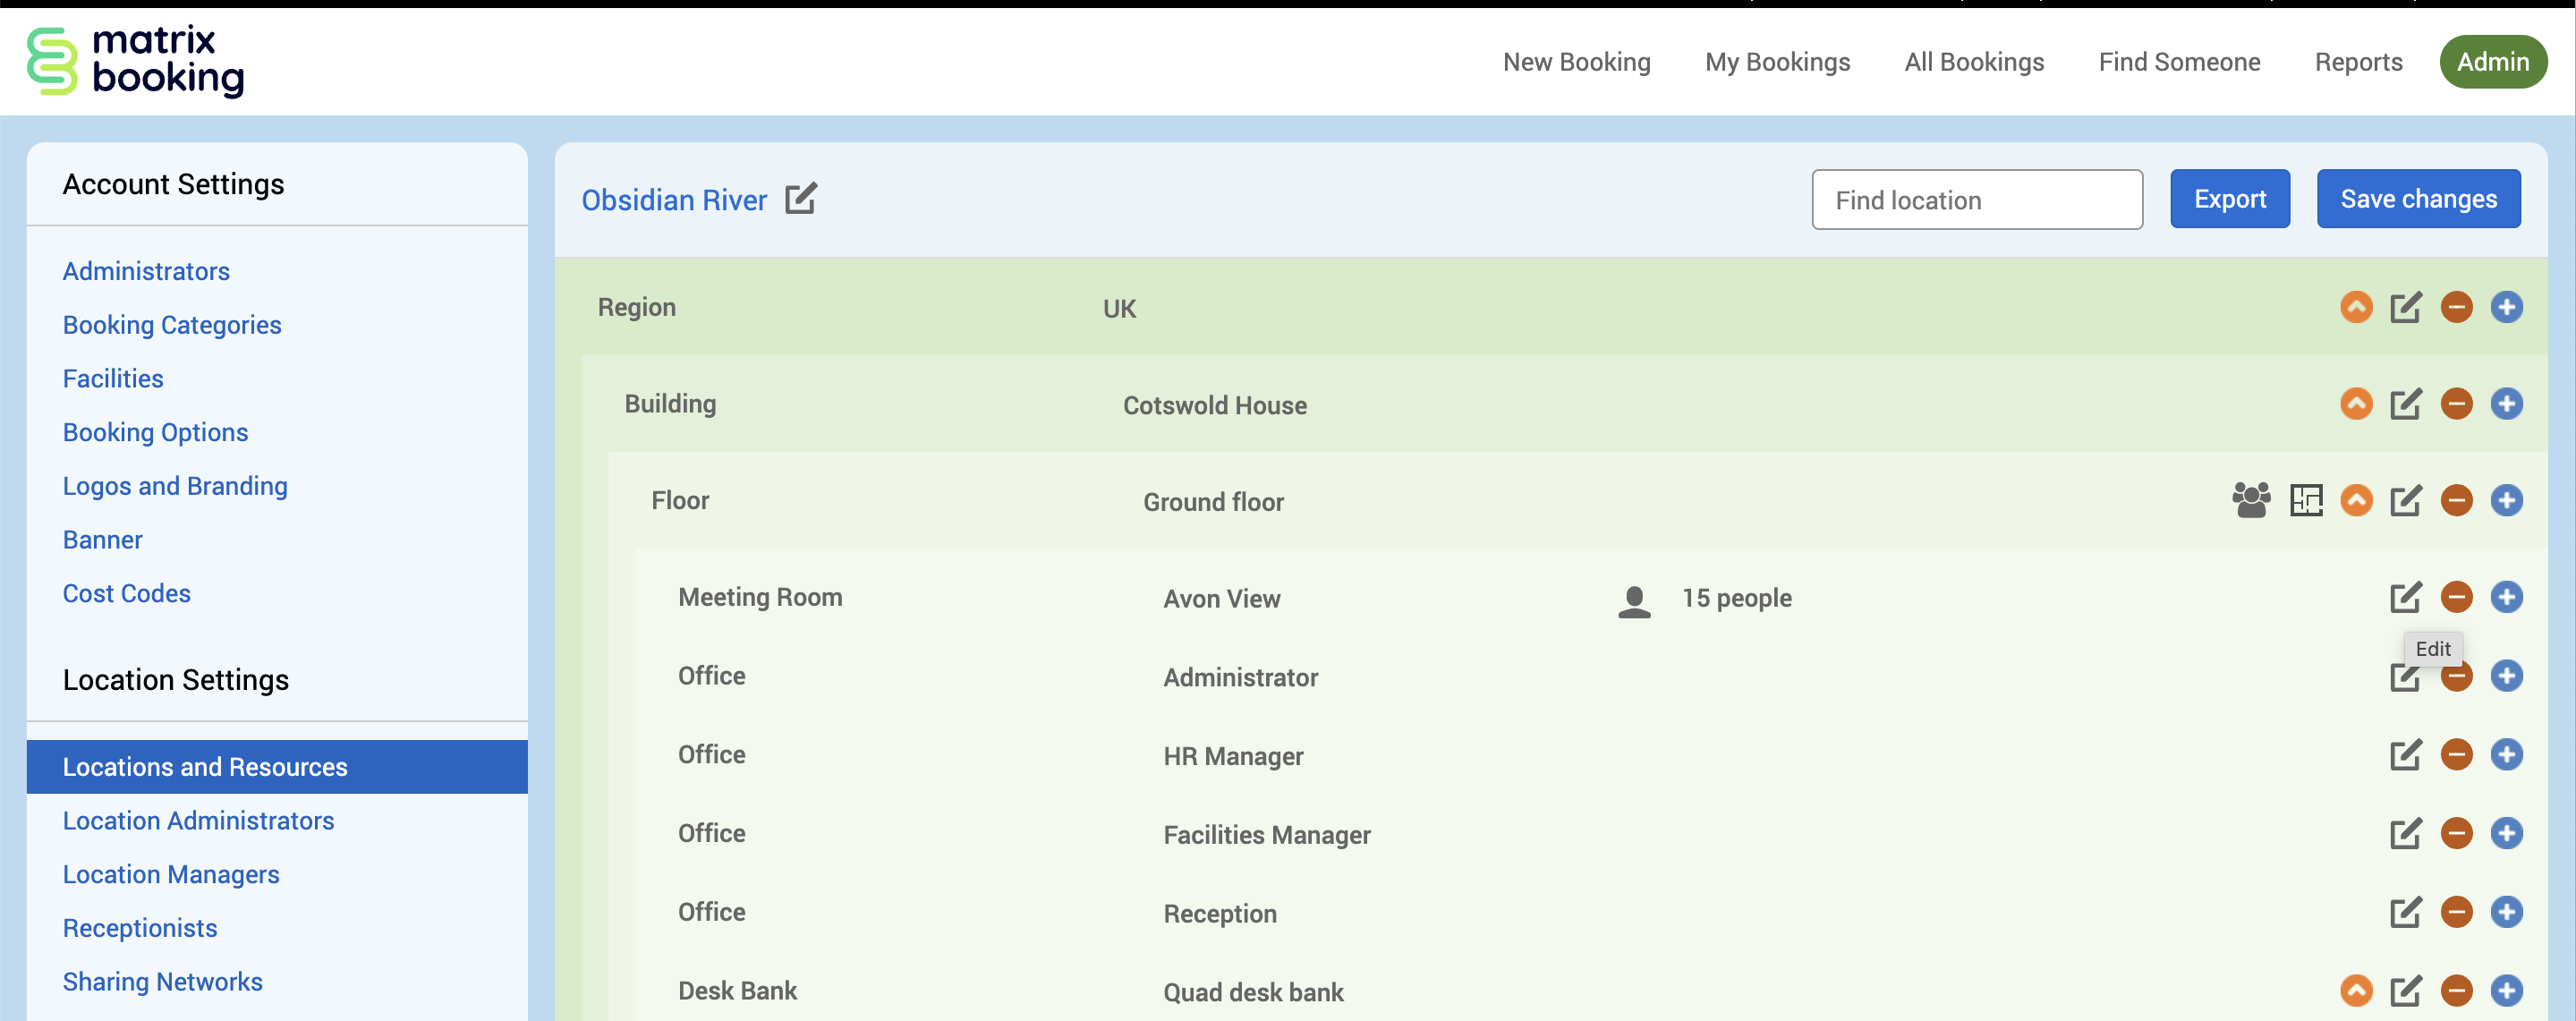Open the All Bookings menu item

click(1974, 62)
